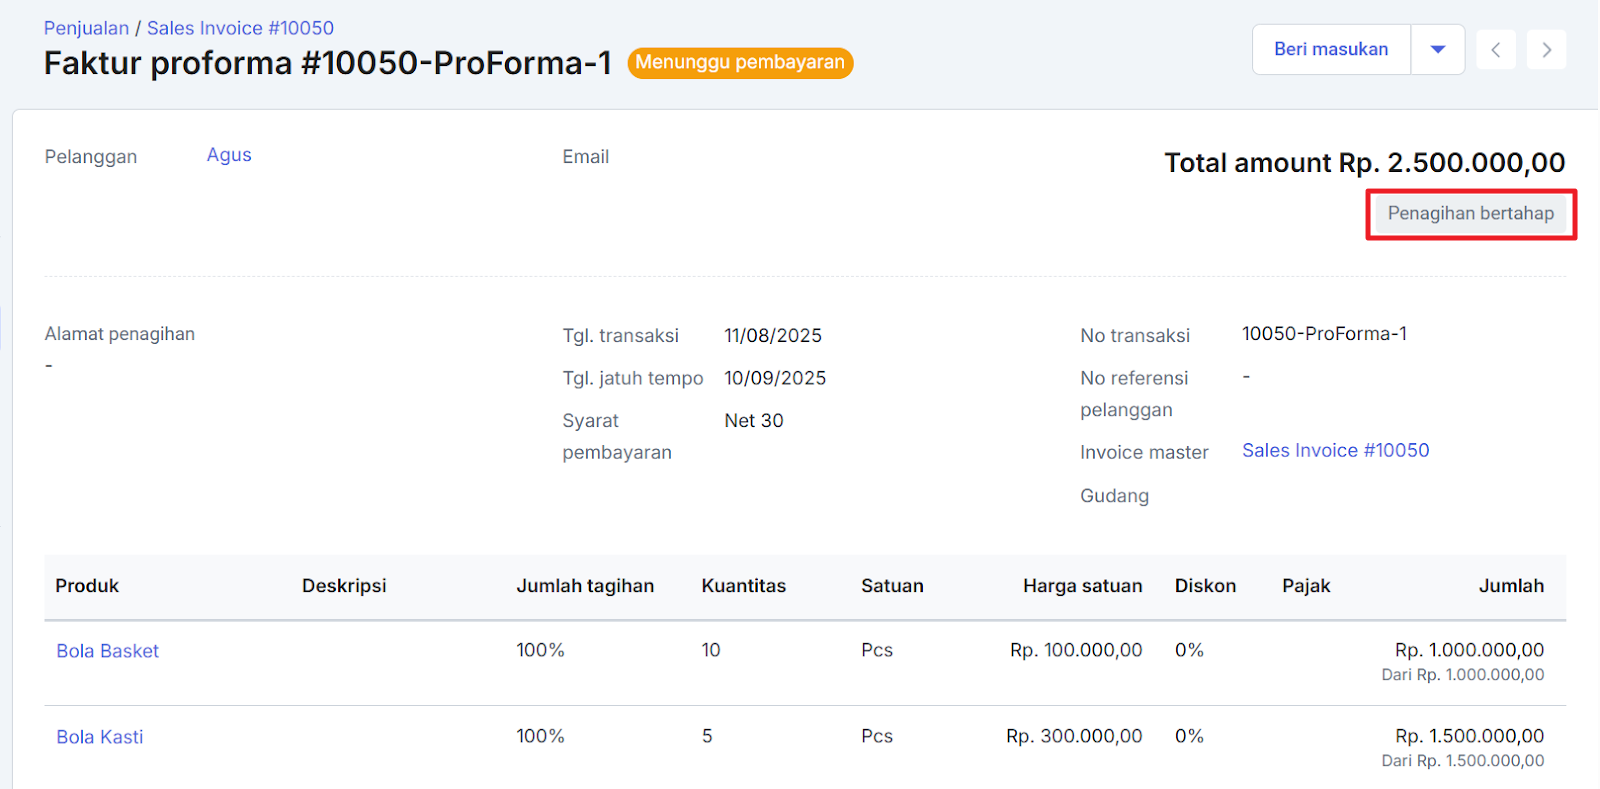Screen dimensions: 1600x789
Task: Go to the previous invoice using left chevron
Action: coord(1495,50)
